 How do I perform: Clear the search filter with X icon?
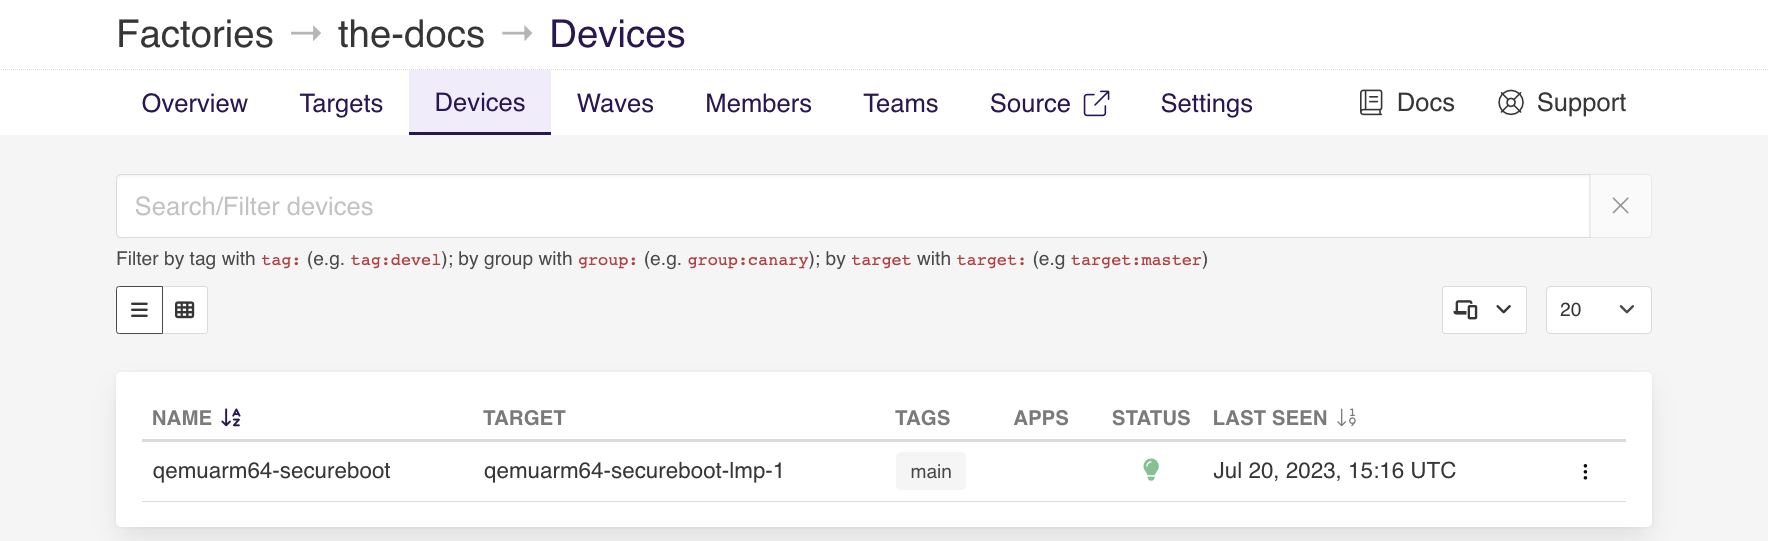coord(1620,206)
